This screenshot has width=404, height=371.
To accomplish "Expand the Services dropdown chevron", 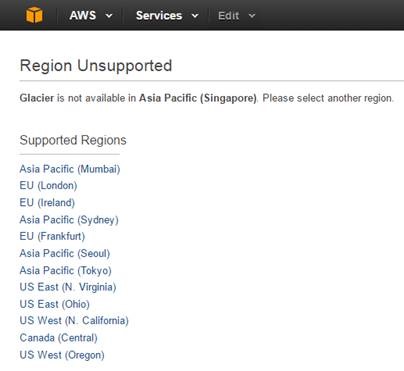I will 195,16.
